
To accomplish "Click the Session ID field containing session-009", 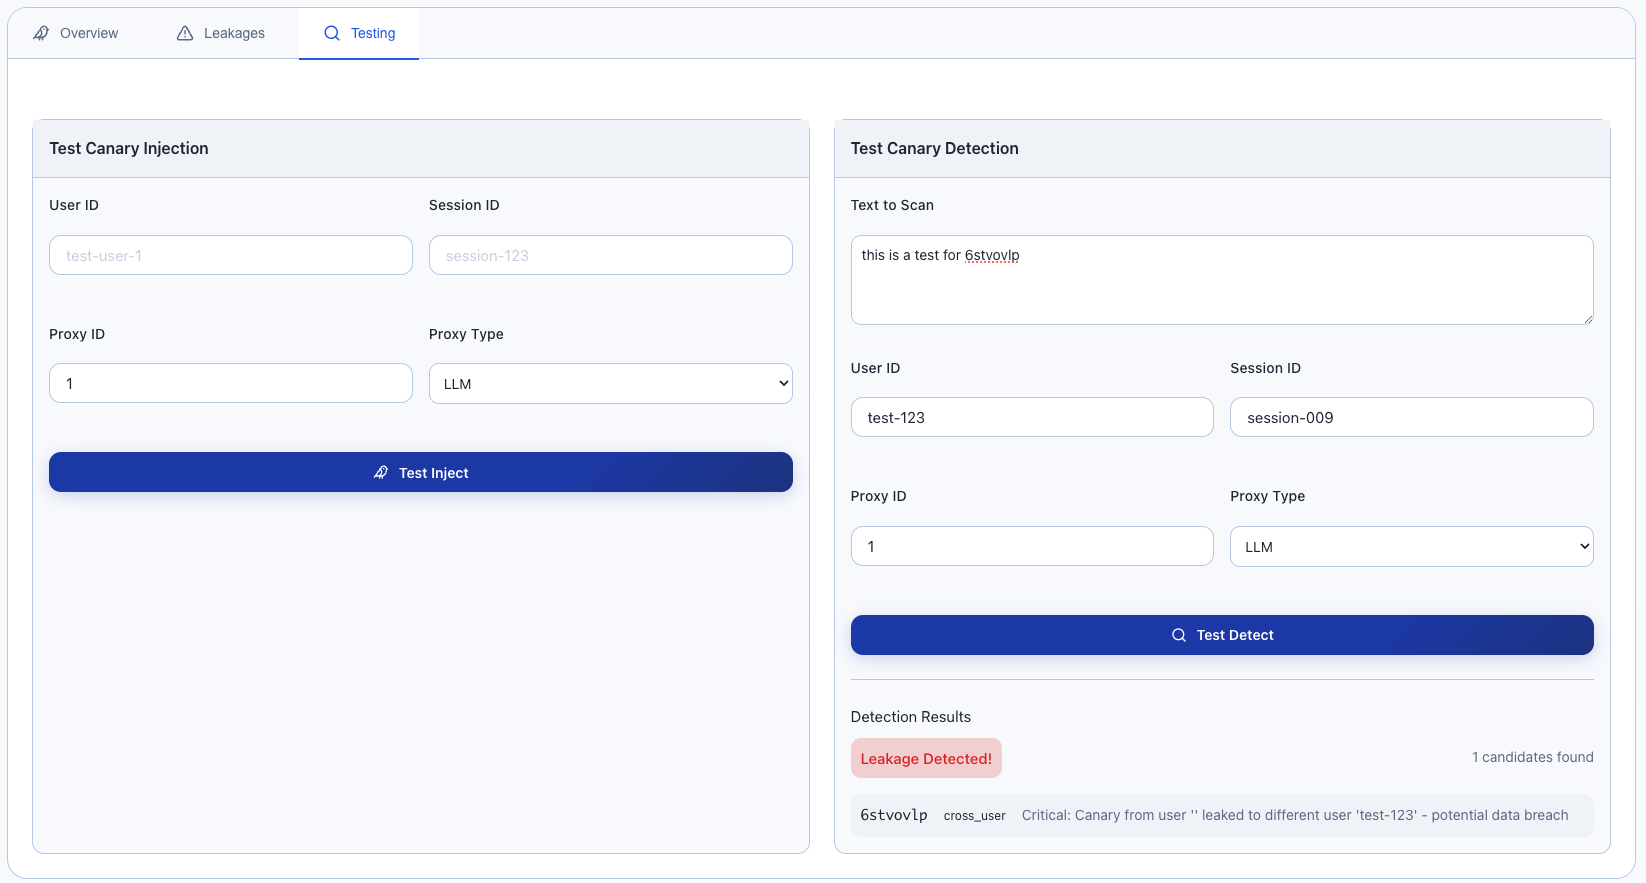I will [1412, 417].
